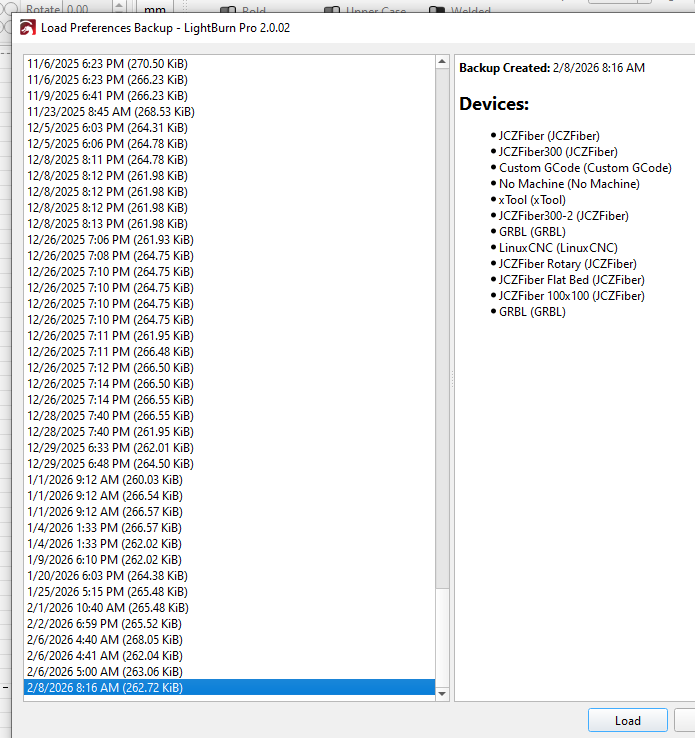Select backup 1/4/2026 1:33 PM (266.57 KiB)
The image size is (695, 738).
click(x=229, y=528)
